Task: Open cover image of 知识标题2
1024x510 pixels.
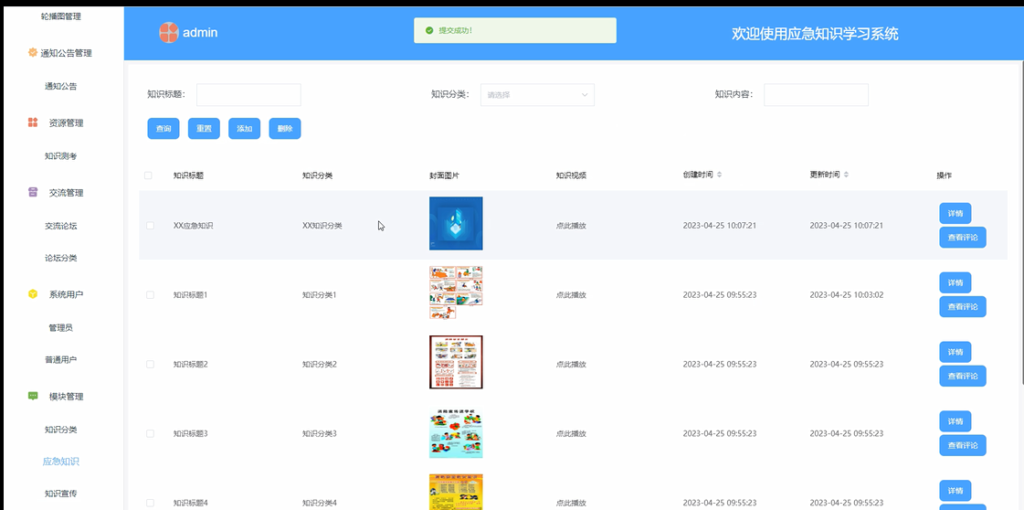Action: pos(456,362)
